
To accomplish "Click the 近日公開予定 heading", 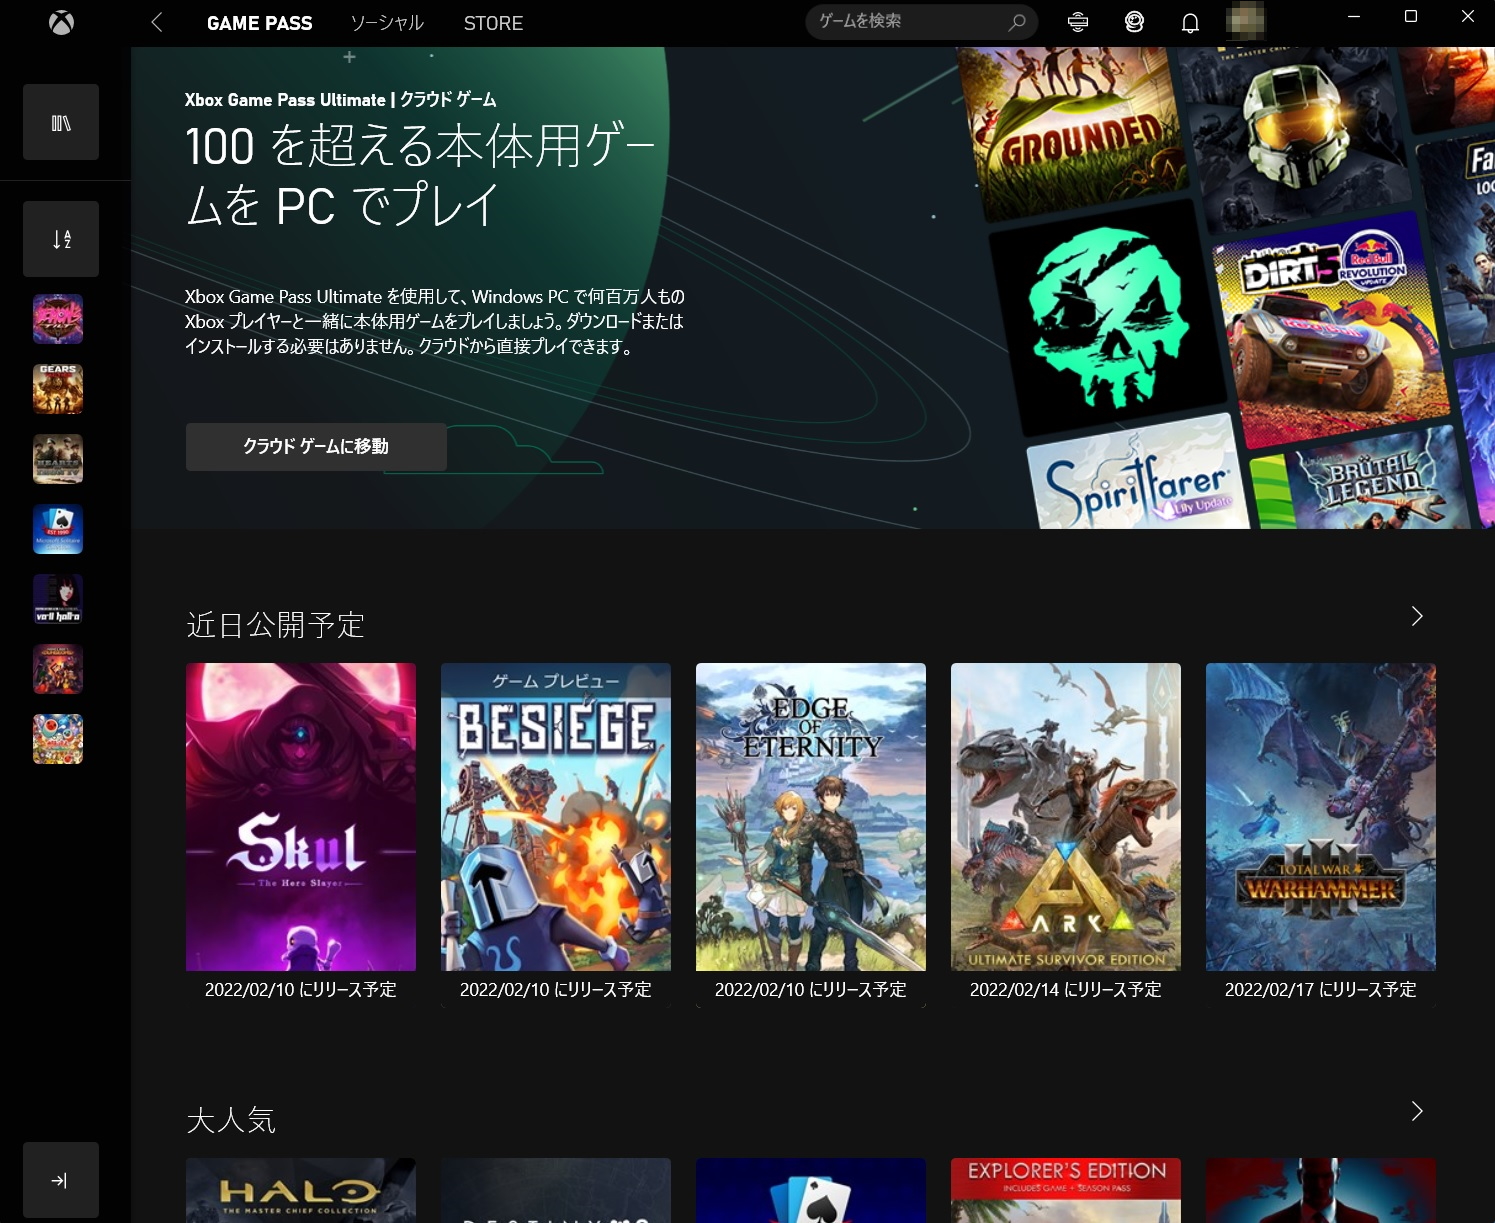I will (x=276, y=626).
